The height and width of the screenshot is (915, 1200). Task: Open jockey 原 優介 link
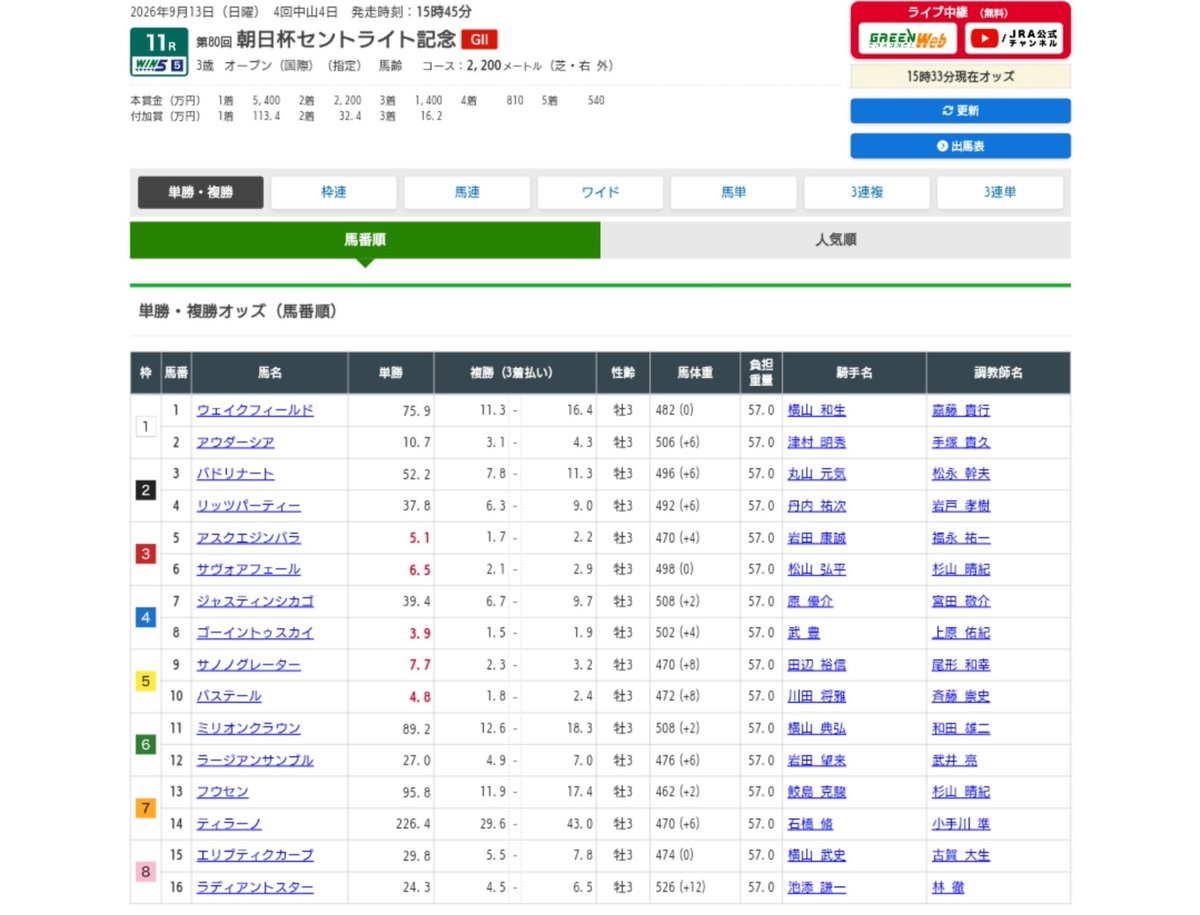tap(810, 601)
